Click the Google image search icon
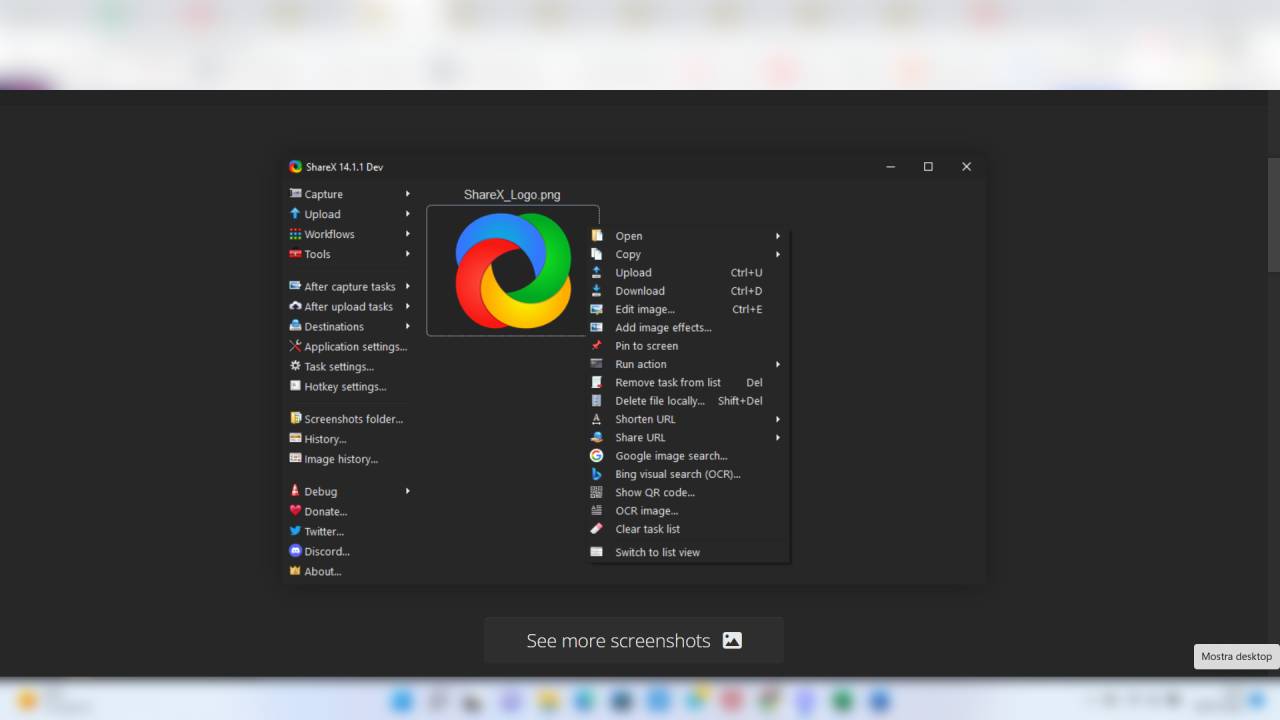Viewport: 1280px width, 720px height. coord(597,456)
